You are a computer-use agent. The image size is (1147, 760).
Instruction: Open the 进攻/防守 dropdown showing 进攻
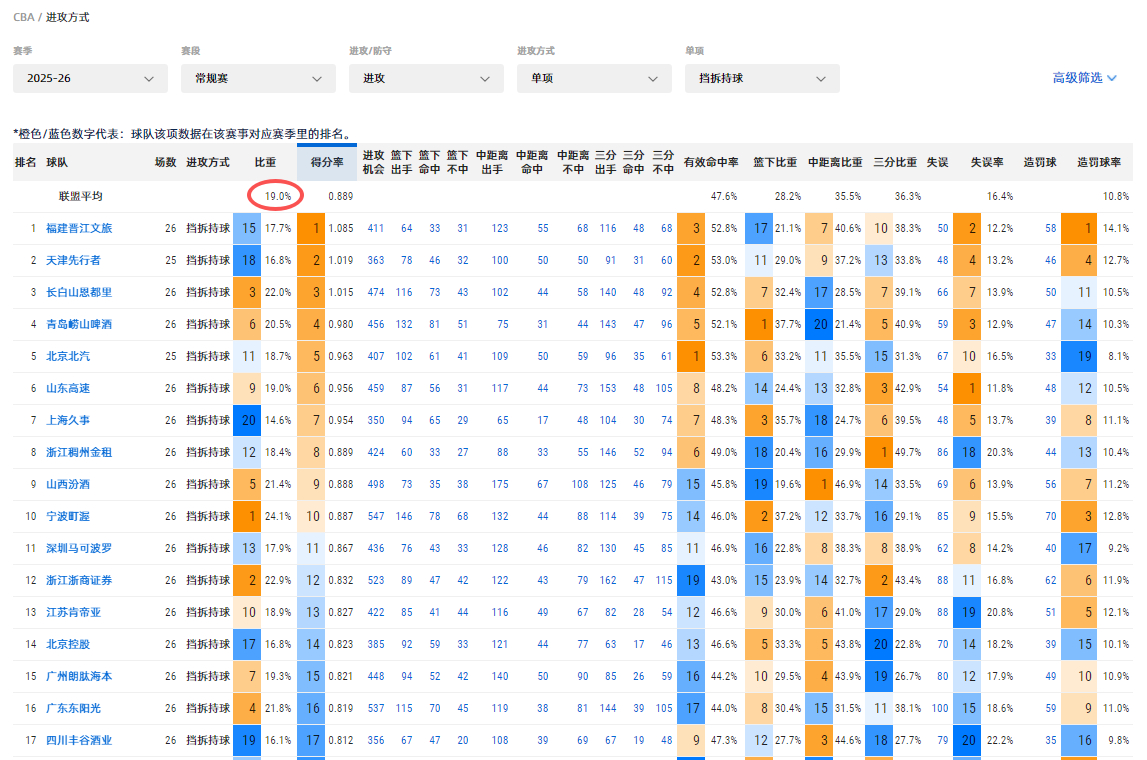[x=426, y=78]
